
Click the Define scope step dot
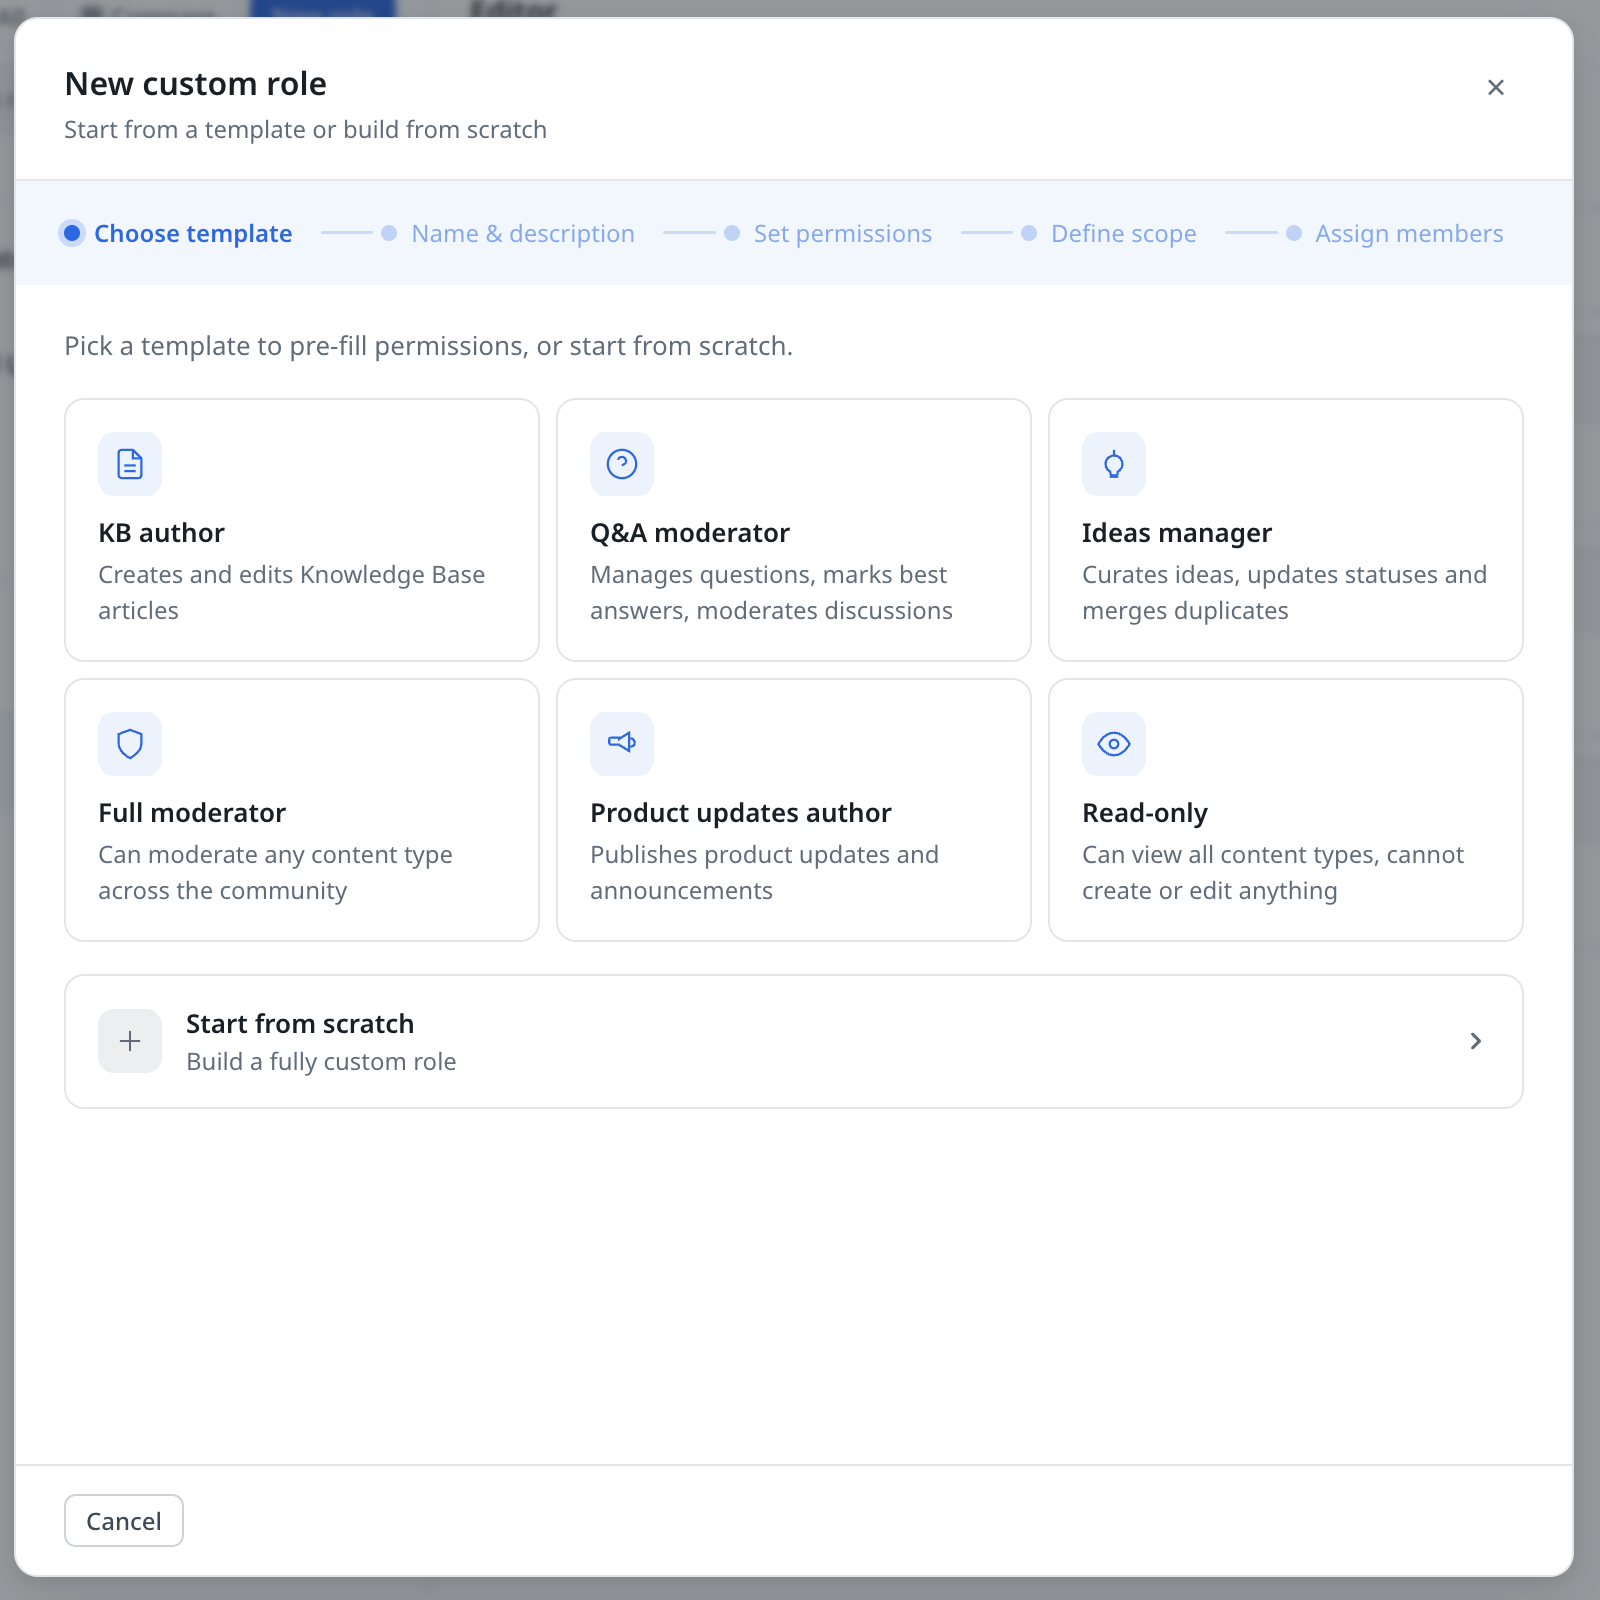(1029, 233)
